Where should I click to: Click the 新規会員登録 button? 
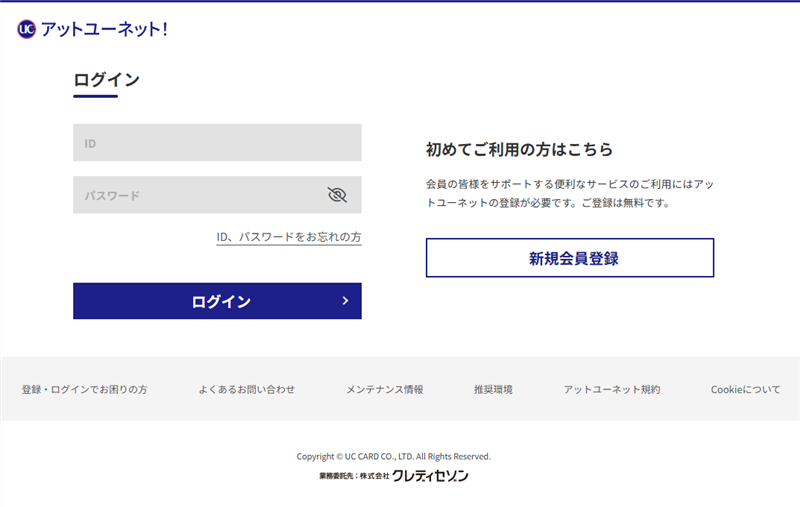[x=569, y=258]
